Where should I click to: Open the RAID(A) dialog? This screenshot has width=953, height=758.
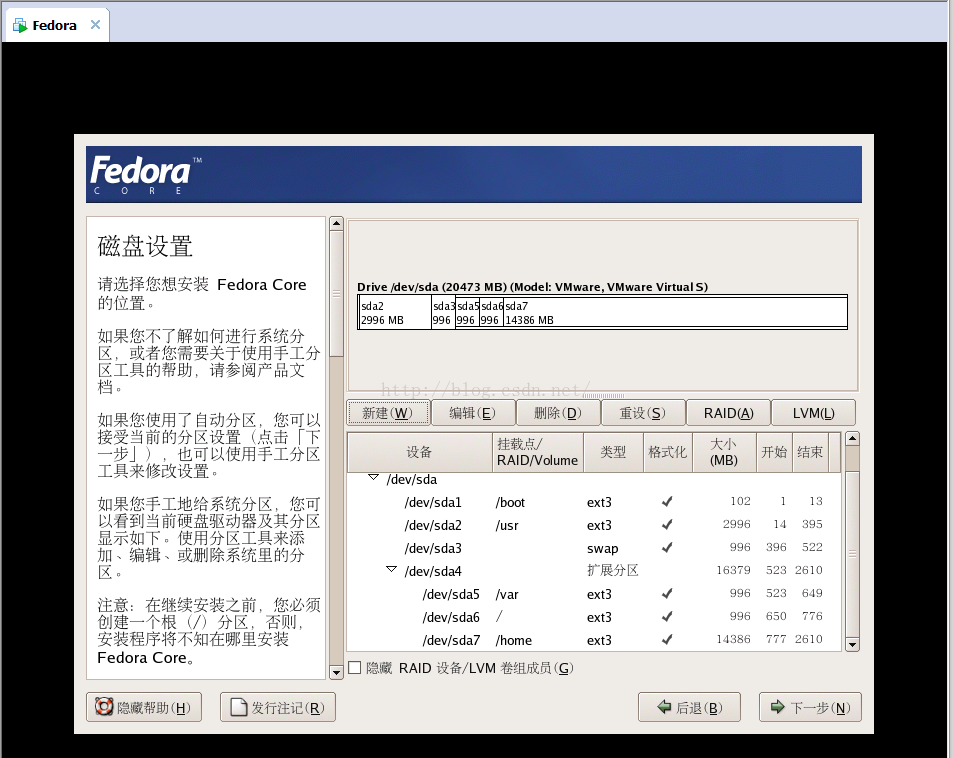coord(728,413)
